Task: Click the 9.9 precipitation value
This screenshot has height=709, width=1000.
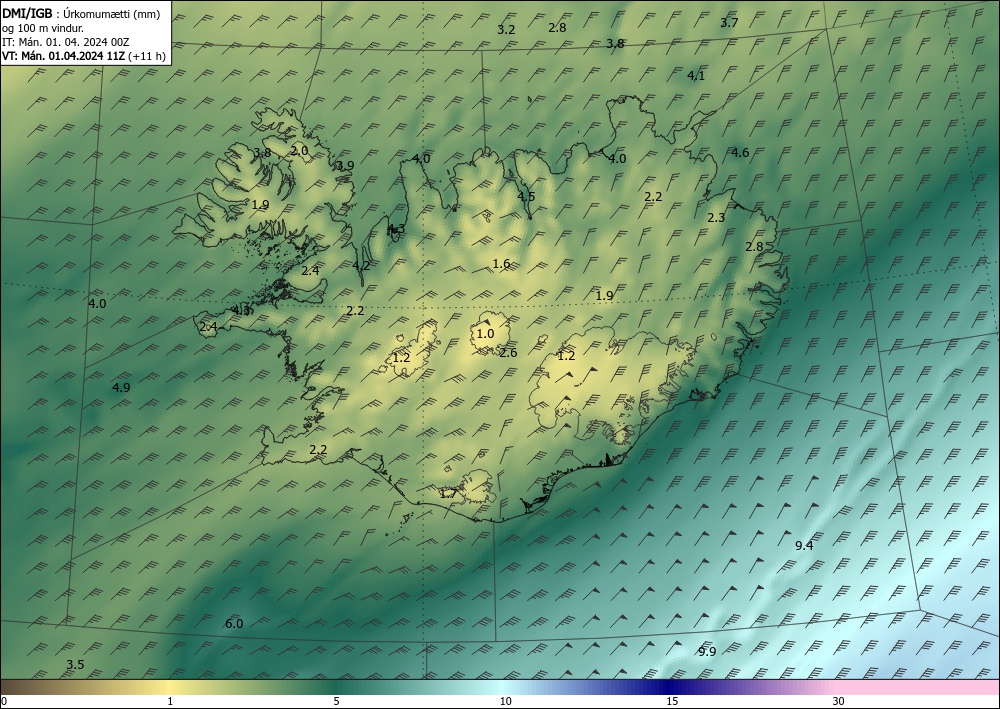Action: click(707, 651)
